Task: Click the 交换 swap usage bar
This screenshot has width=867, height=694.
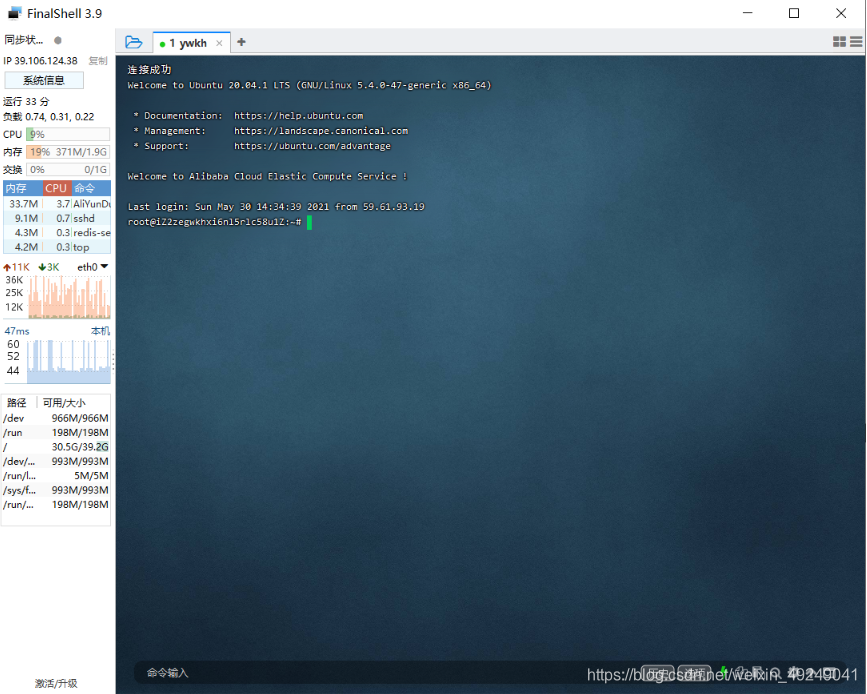Action: [68, 170]
